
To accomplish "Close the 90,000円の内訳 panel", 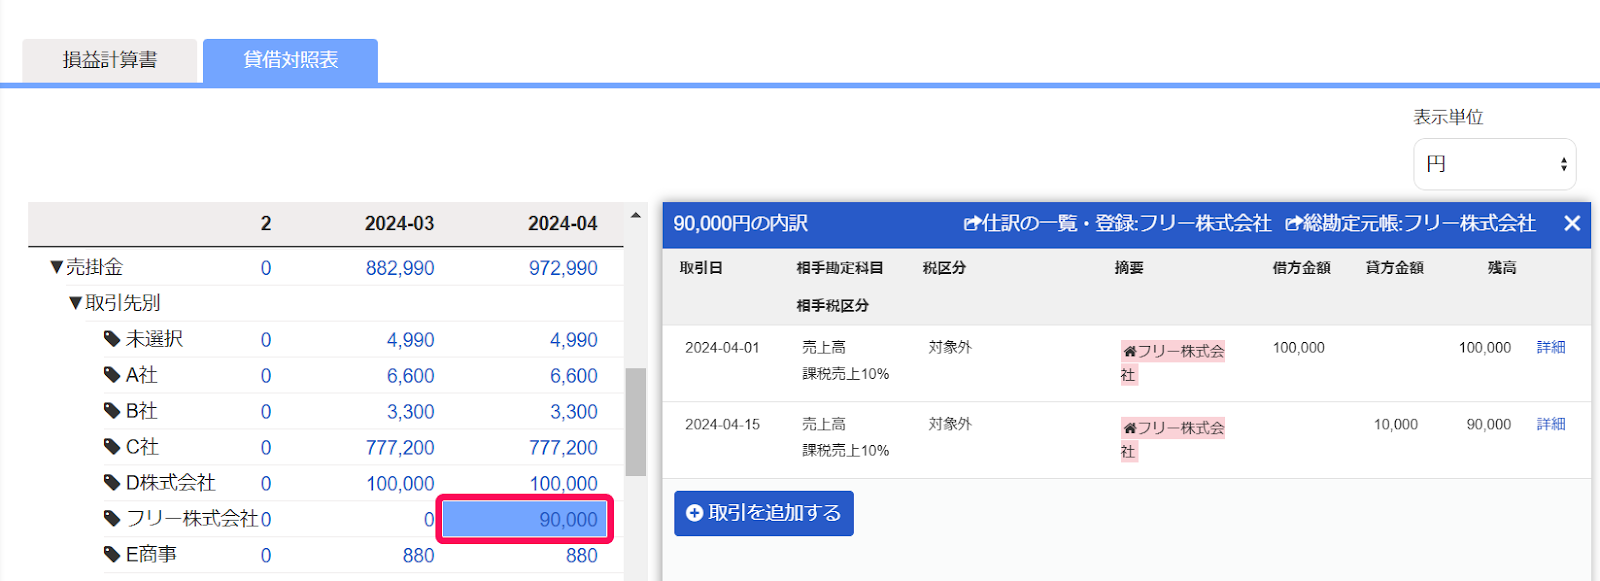I will [1572, 223].
